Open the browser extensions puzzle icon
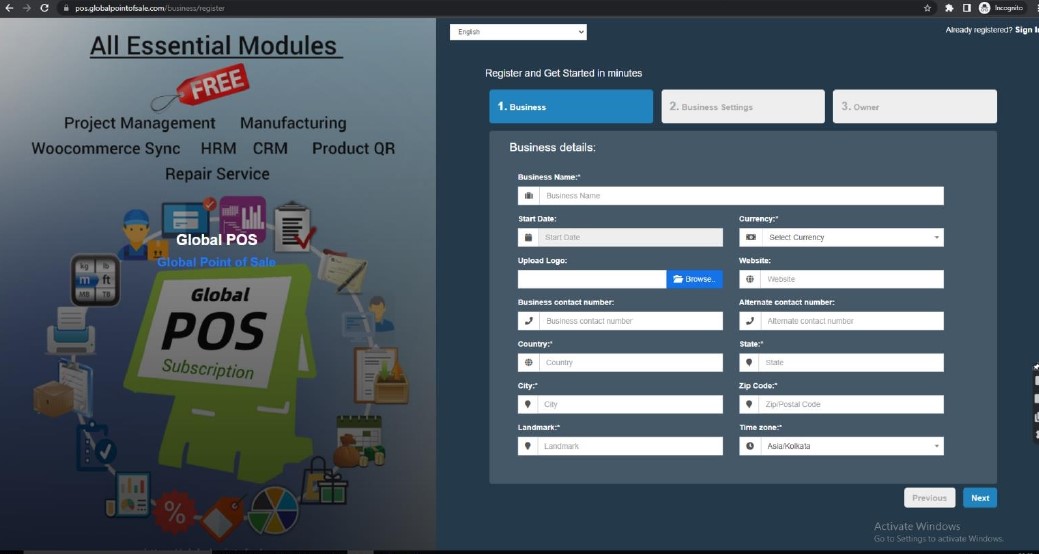The image size is (1039, 554). point(948,8)
